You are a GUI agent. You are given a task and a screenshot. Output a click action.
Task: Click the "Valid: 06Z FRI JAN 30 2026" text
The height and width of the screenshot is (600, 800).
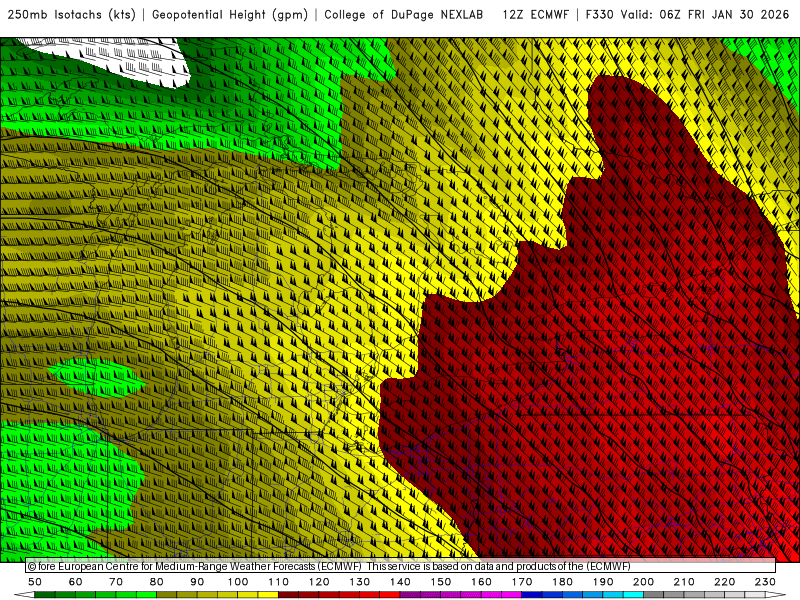tap(705, 15)
